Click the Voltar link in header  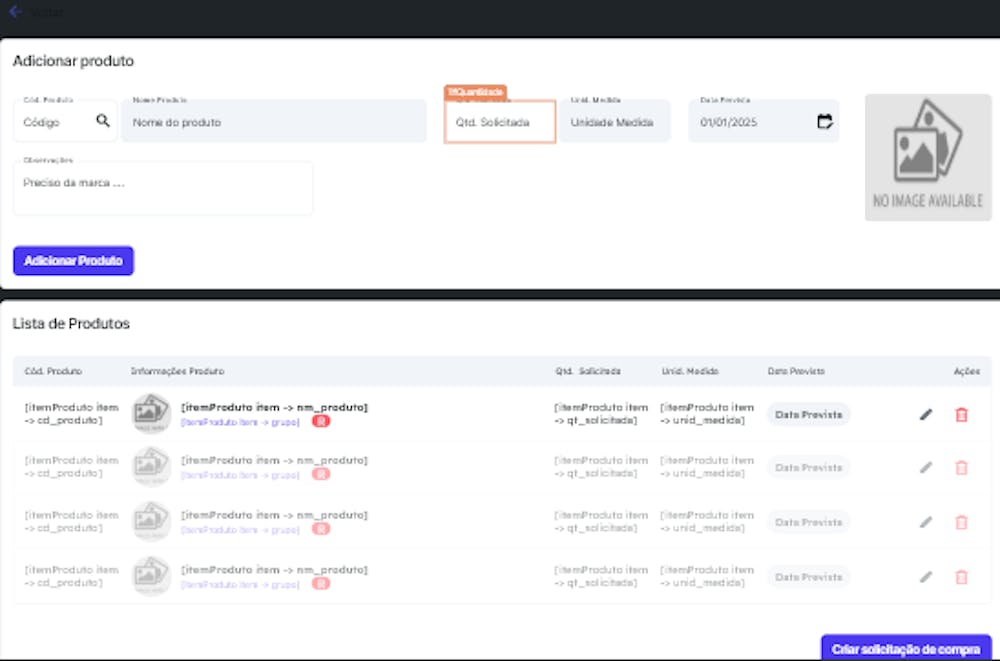(47, 11)
